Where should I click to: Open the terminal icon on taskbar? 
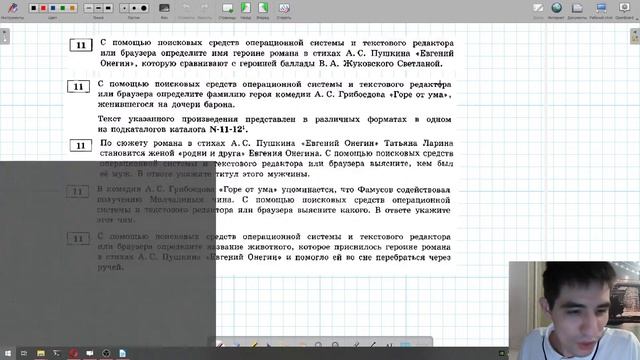point(57,353)
